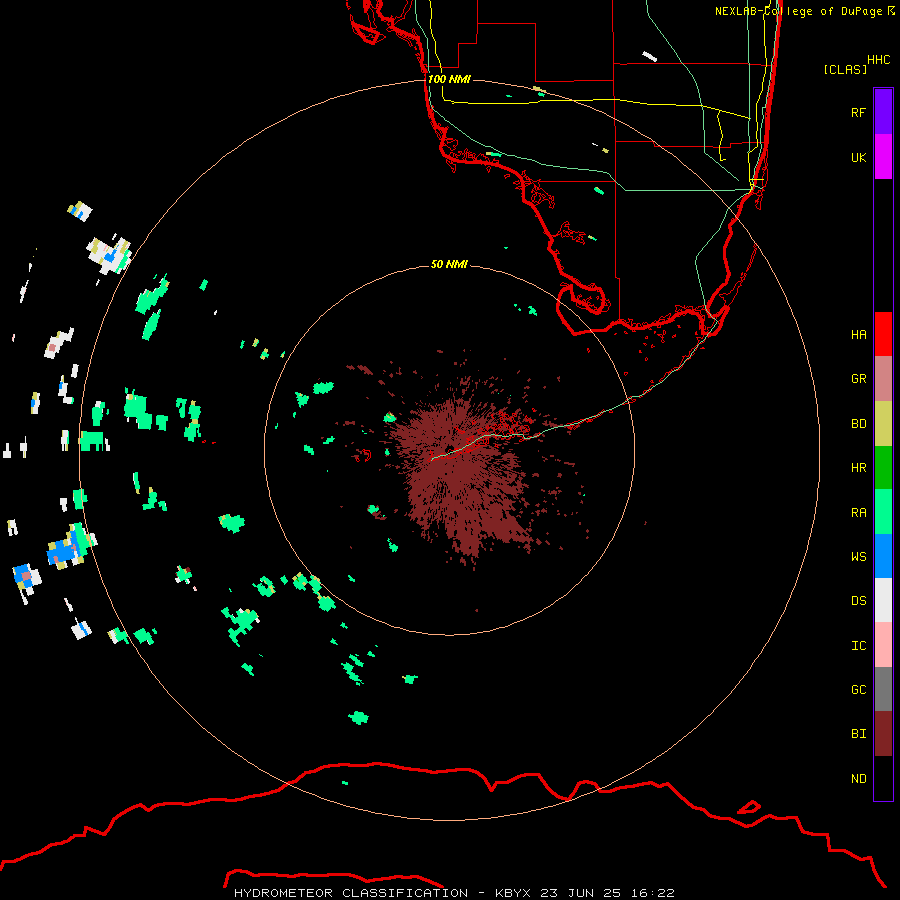Image resolution: width=900 pixels, height=900 pixels.
Task: Click the GC legend label
Action: click(858, 690)
